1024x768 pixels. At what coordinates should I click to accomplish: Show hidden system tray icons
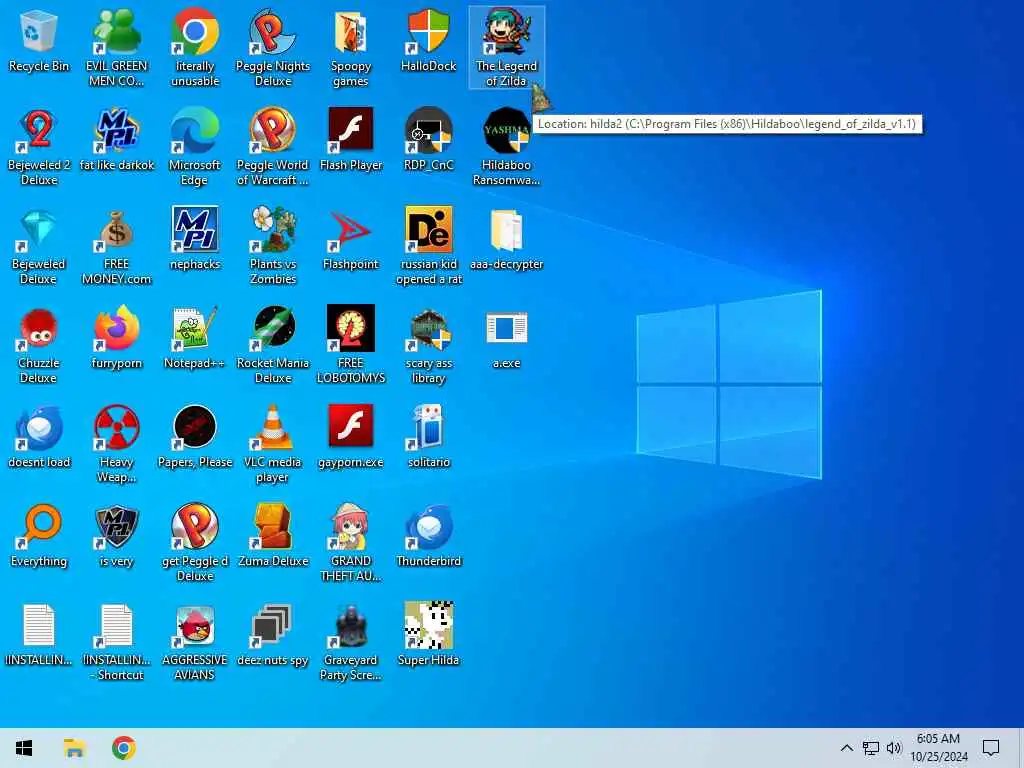point(846,748)
